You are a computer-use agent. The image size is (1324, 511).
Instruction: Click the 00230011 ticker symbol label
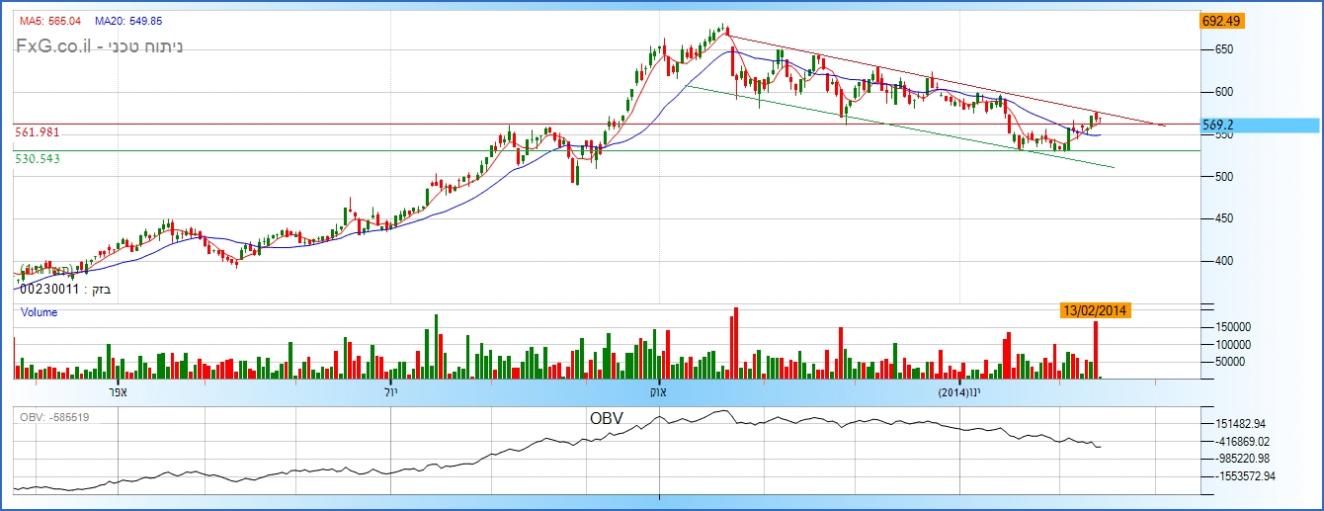click(48, 288)
